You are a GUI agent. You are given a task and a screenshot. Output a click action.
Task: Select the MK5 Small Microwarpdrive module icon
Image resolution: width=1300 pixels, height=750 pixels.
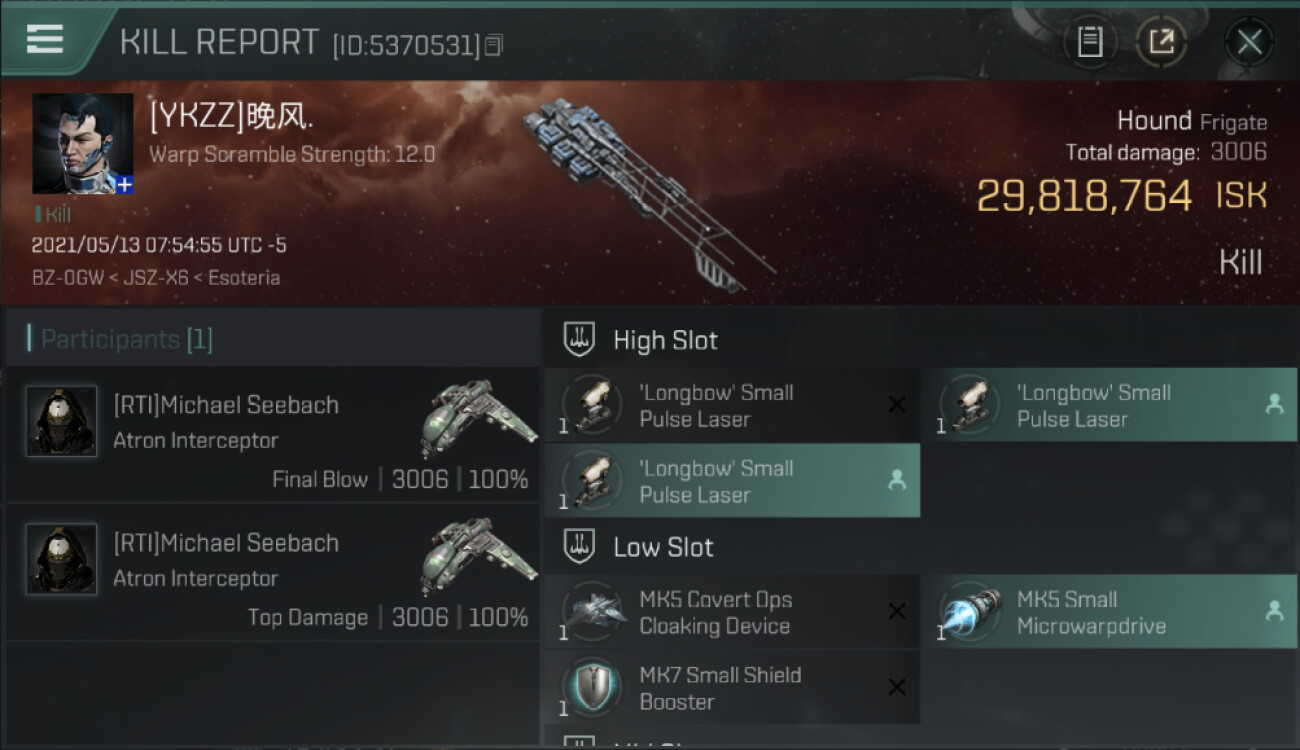tap(969, 610)
